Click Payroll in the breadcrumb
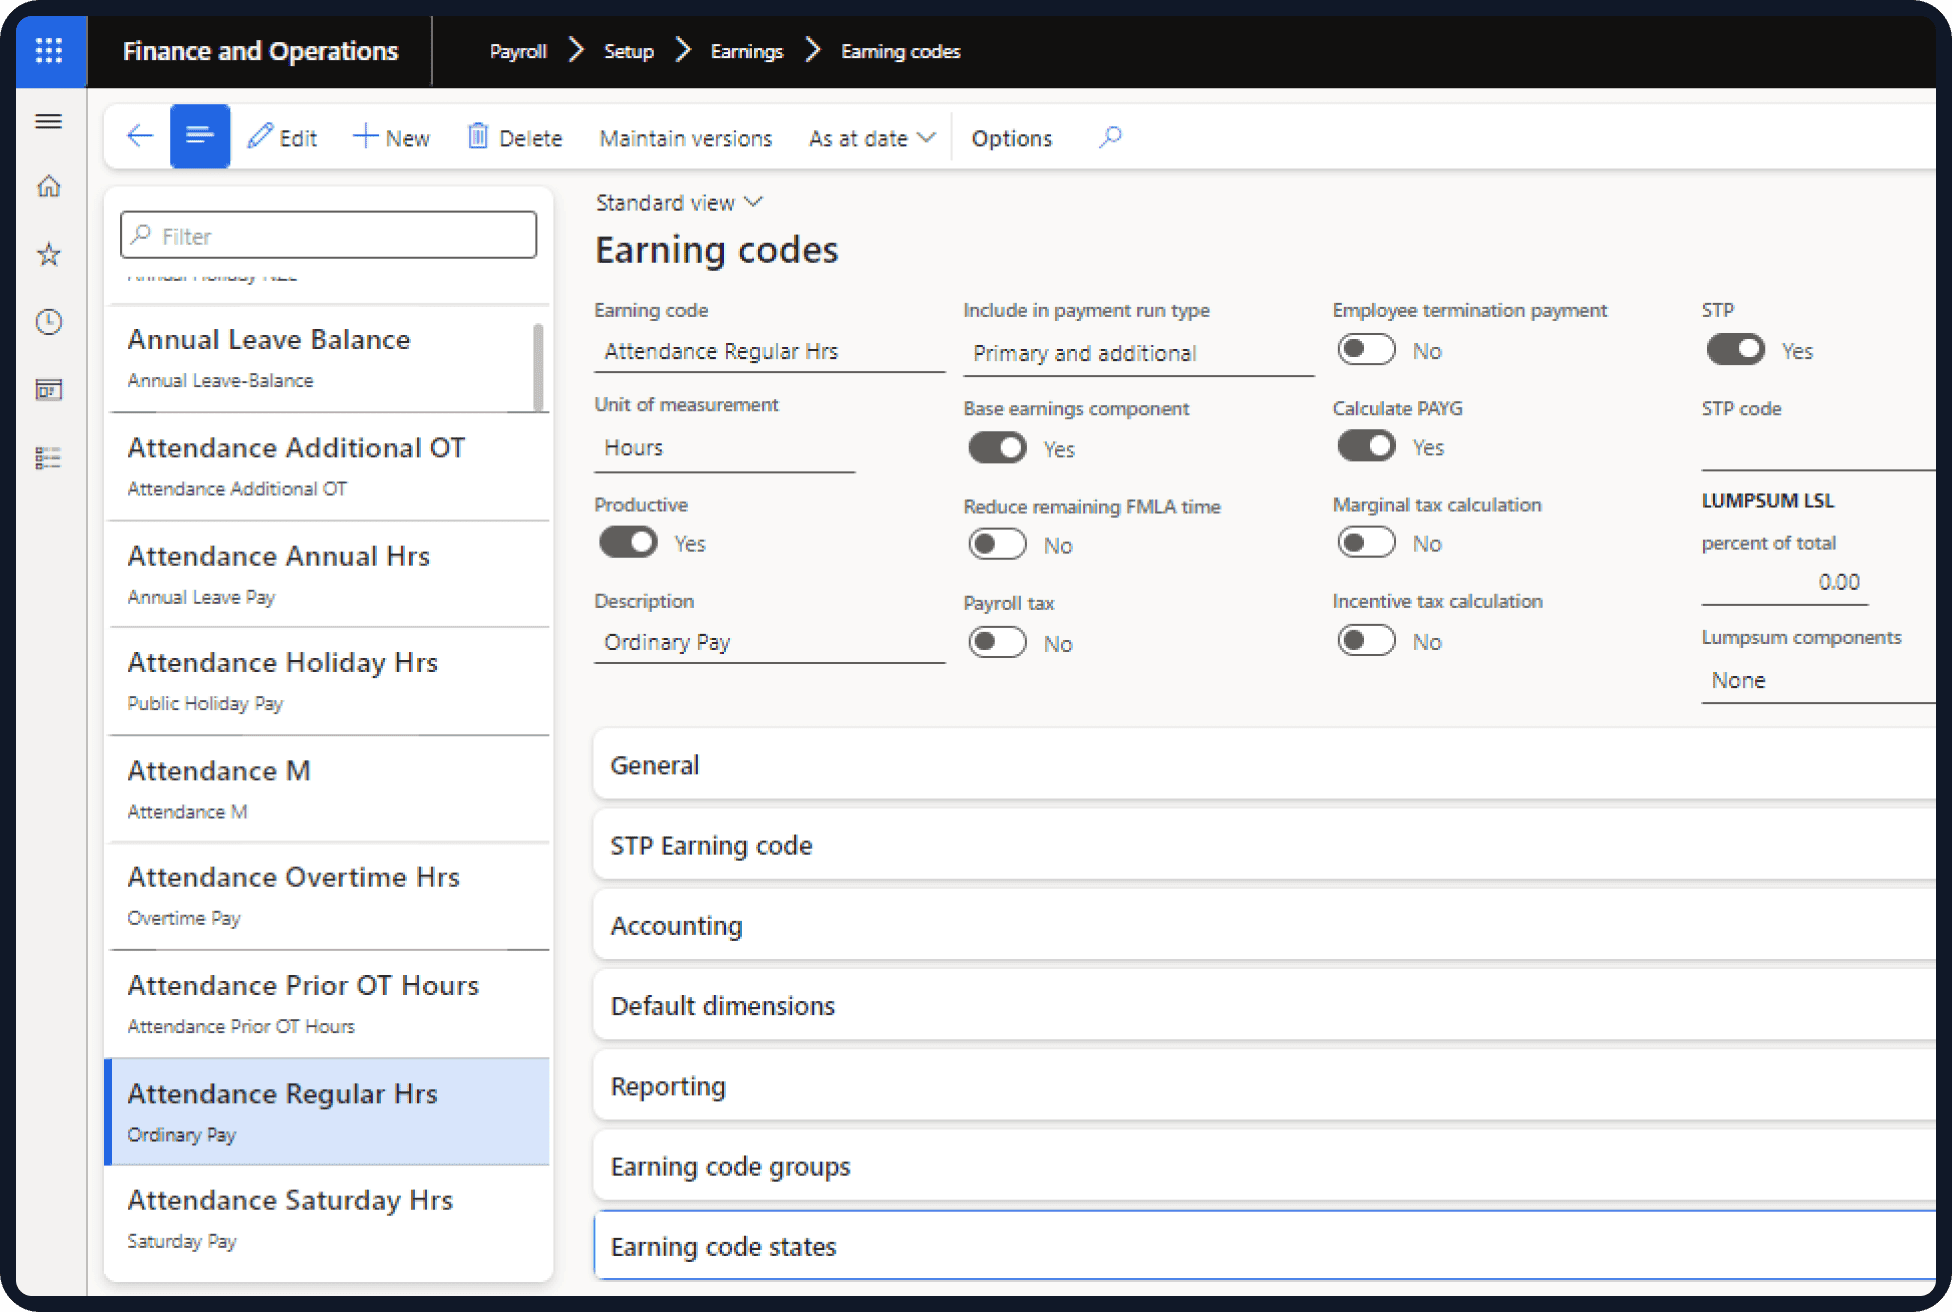Viewport: 1952px width, 1312px height. tap(518, 51)
